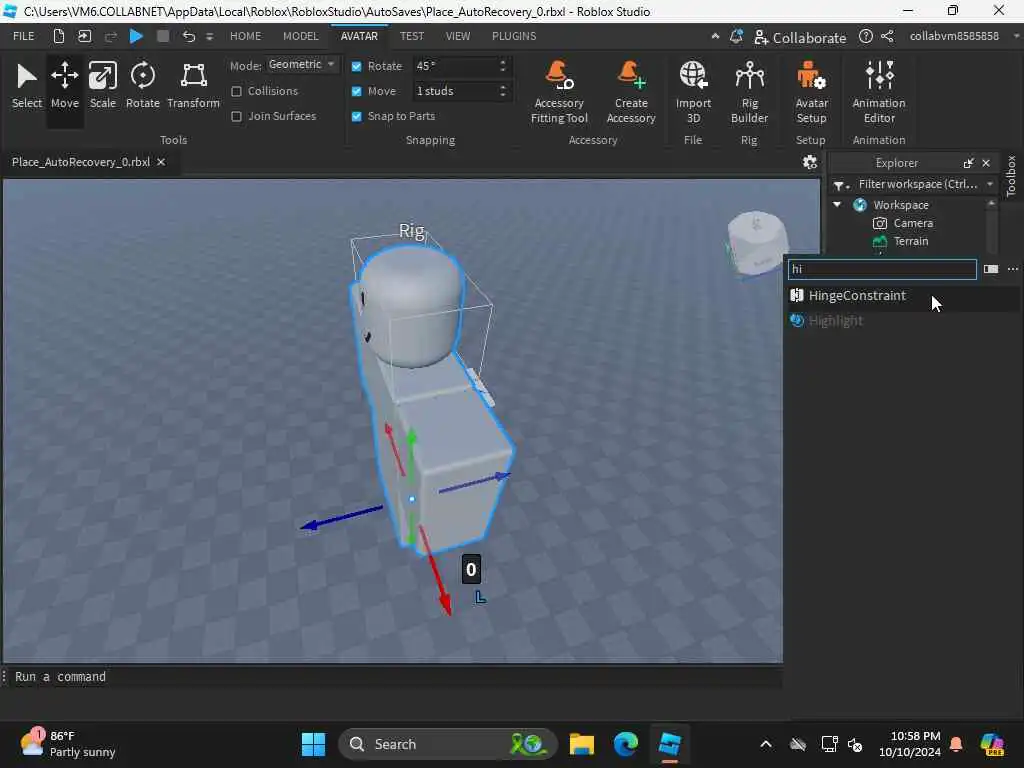
Task: Toggle the Rotate snapping checkbox
Action: tap(357, 66)
